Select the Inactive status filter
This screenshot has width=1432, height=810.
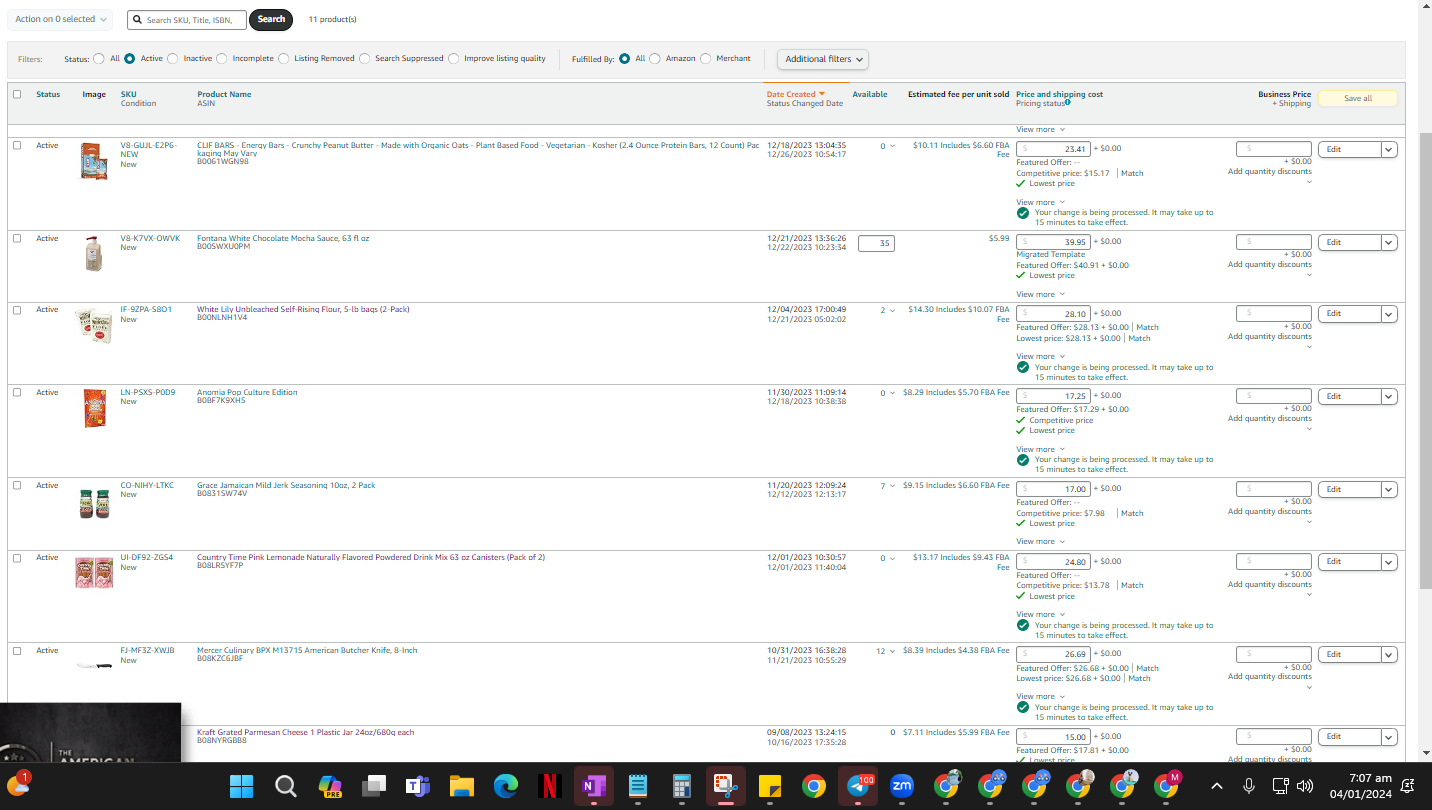[173, 58]
